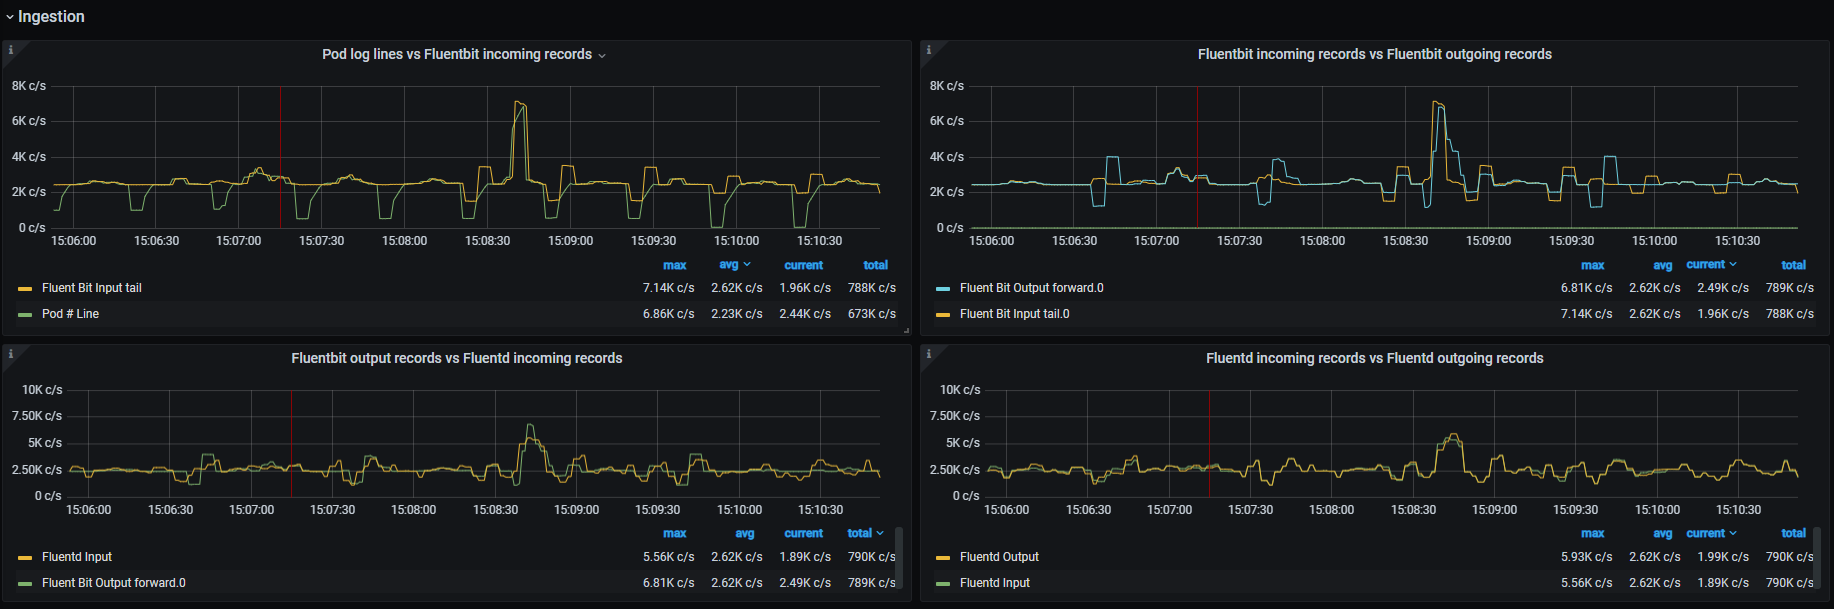Open info icon of Fluentbit incoming vs outgoing panel

tap(929, 50)
